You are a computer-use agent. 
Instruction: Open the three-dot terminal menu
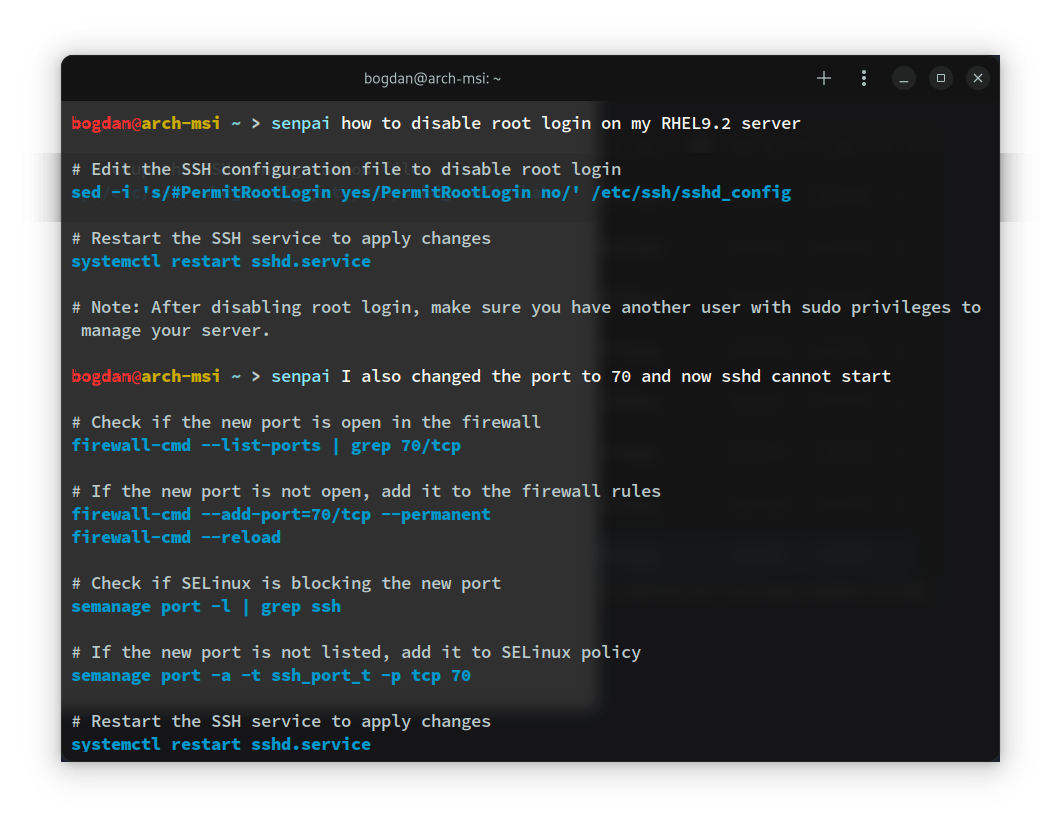tap(863, 78)
